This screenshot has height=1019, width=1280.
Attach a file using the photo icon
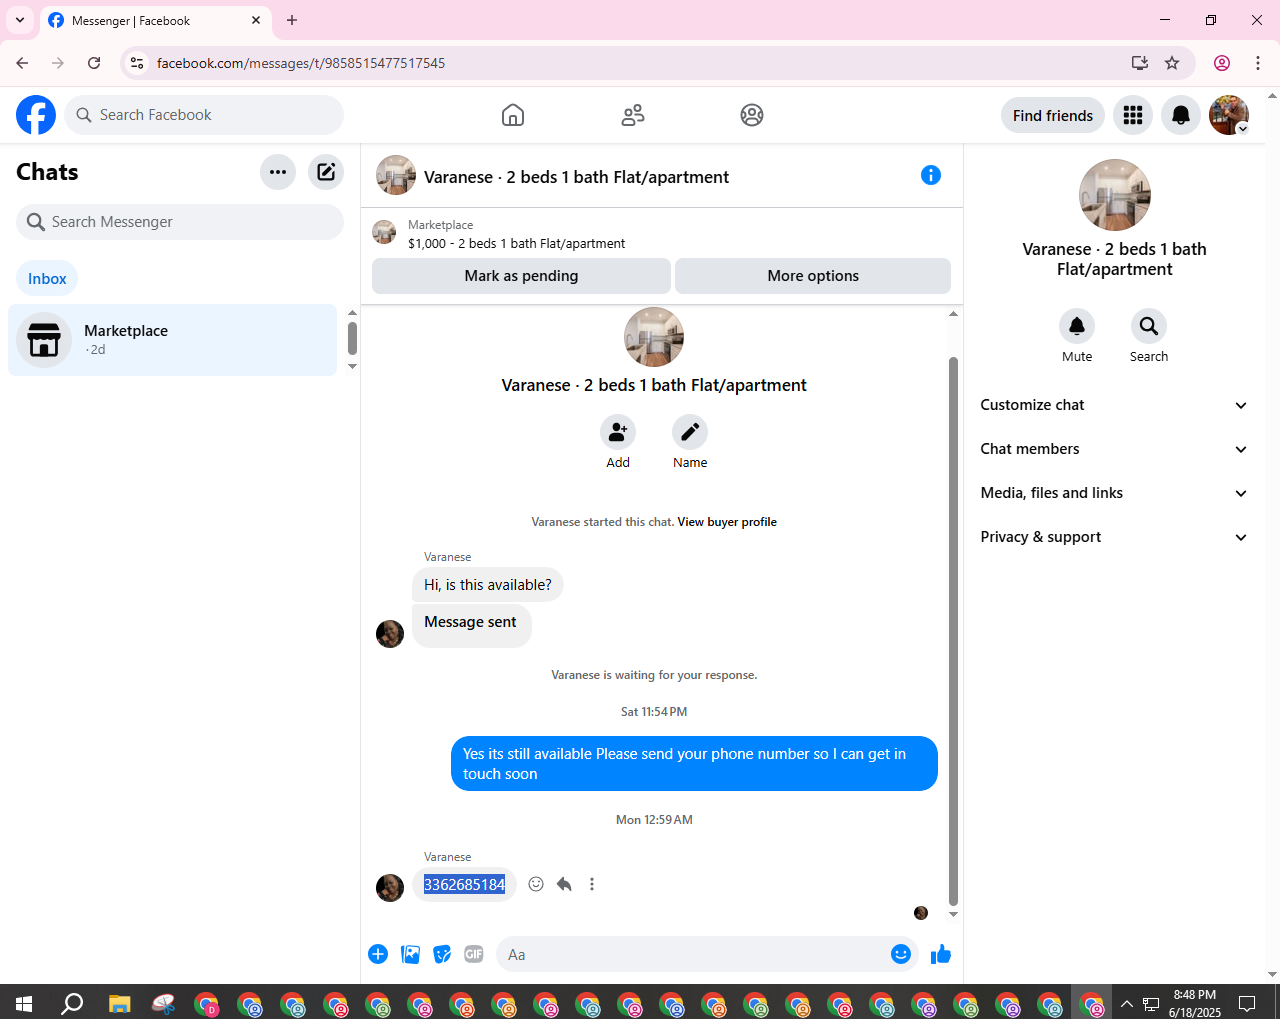pos(410,954)
